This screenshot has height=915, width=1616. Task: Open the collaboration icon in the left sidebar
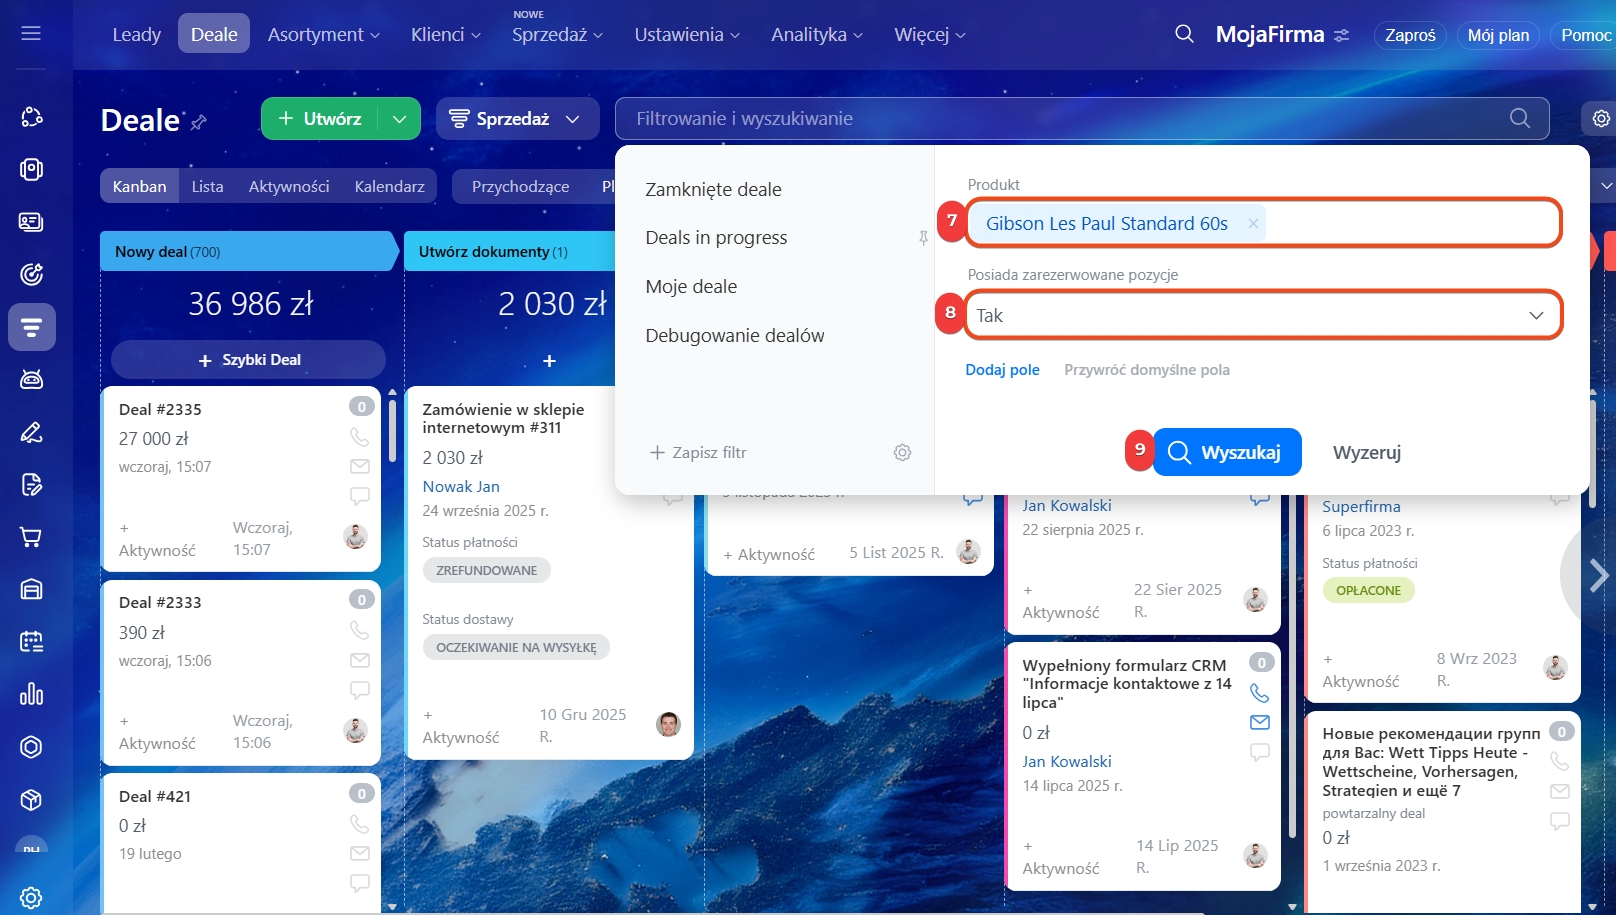point(31,117)
